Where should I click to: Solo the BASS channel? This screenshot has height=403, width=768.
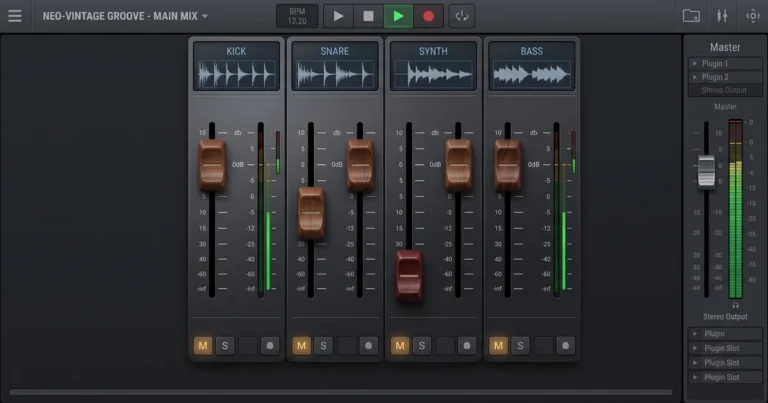tap(520, 346)
